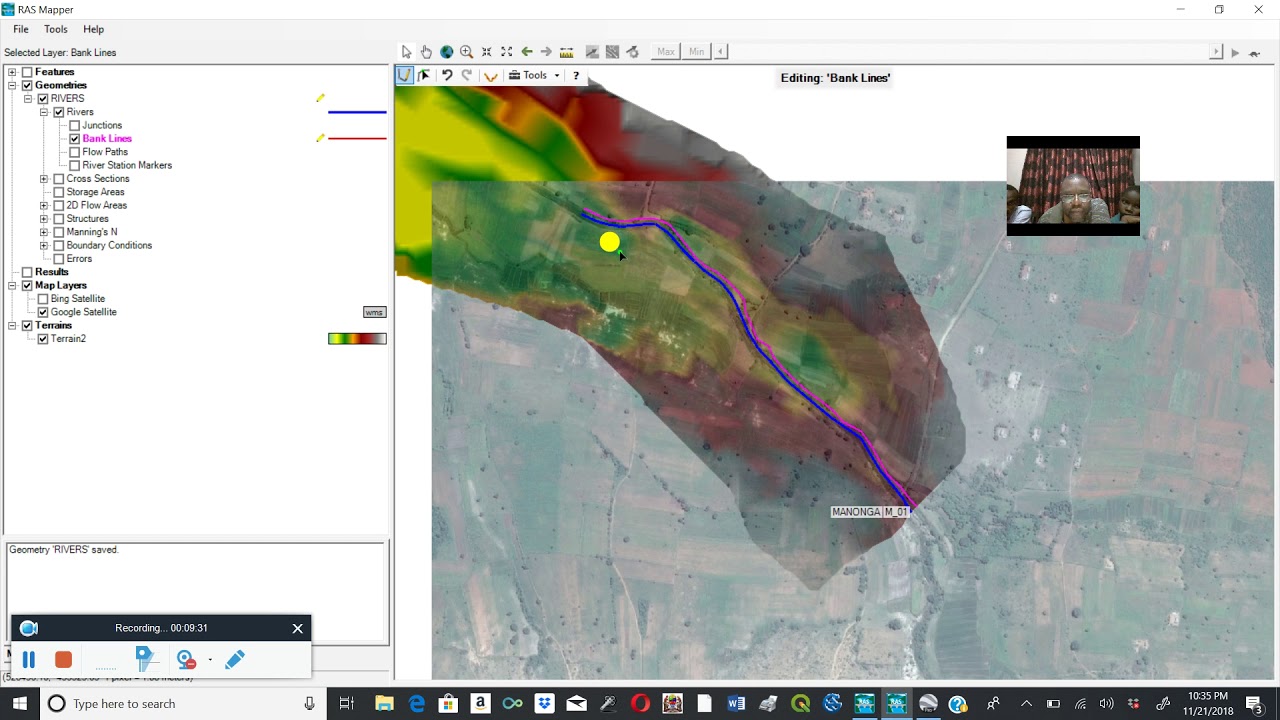Enable the Flow Paths checkbox

pos(75,152)
